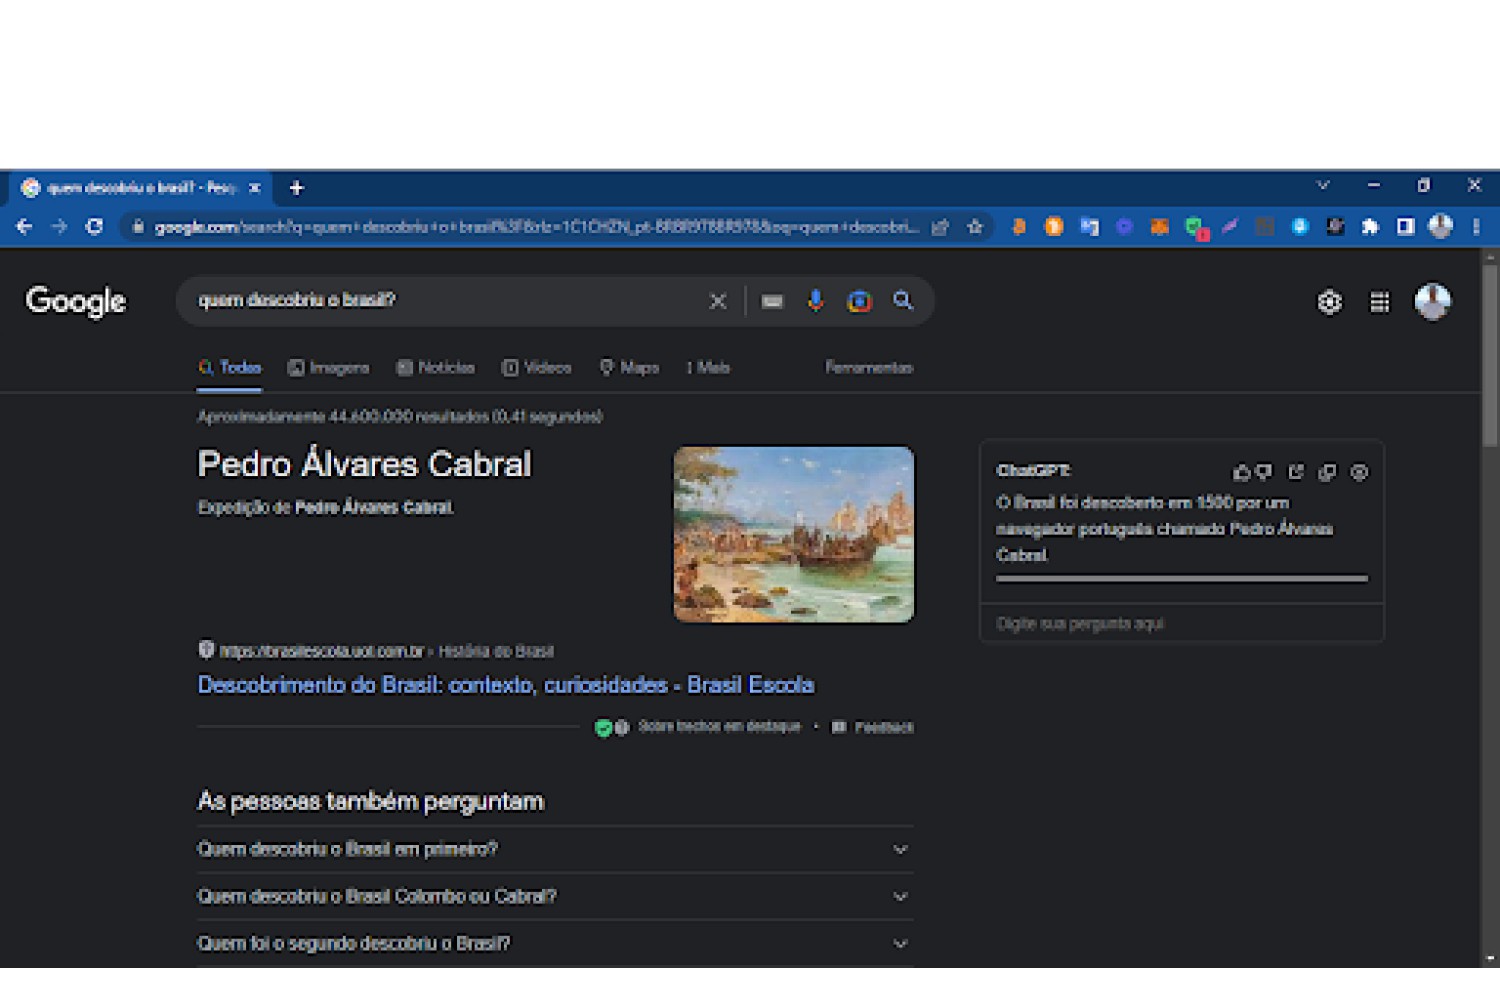1500x1000 pixels.
Task: Expand 'Quem foi o segundo descobriu o Brasil?'
Action: (555, 943)
